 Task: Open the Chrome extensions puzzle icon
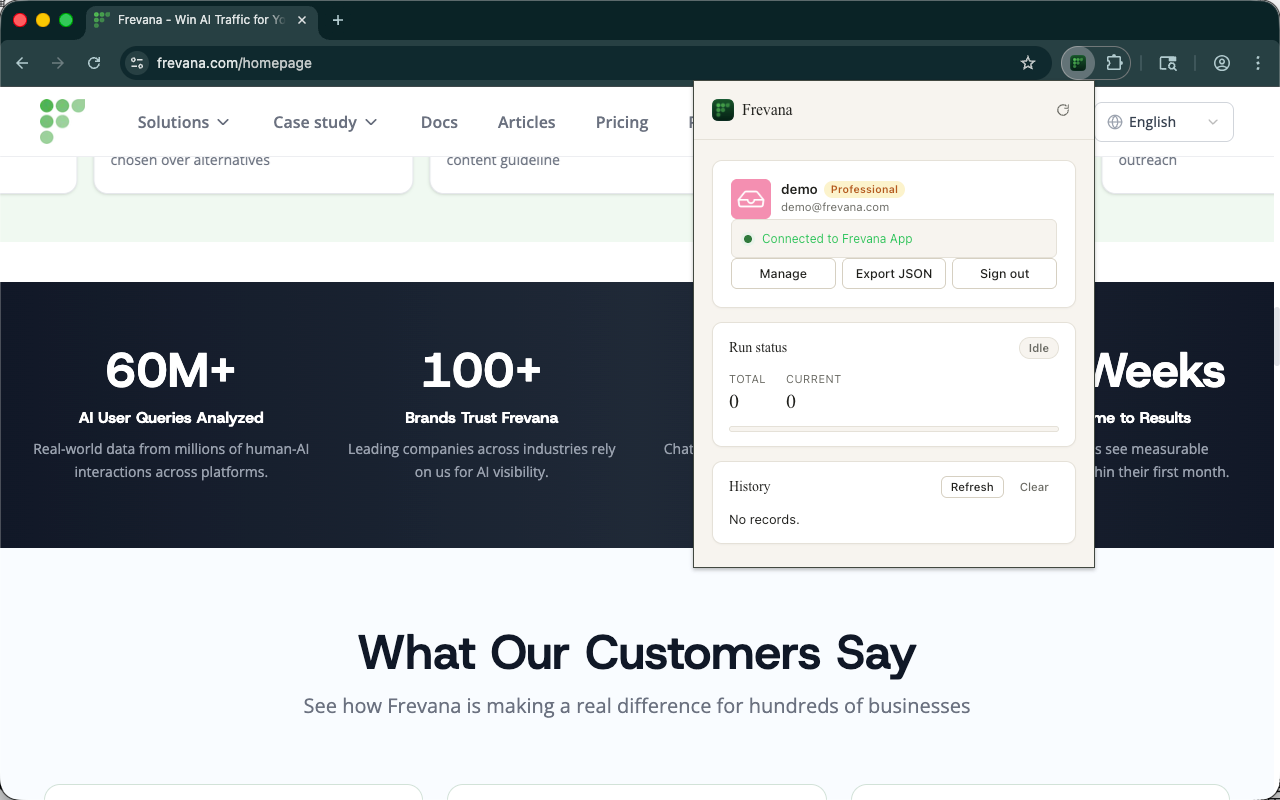1114,63
